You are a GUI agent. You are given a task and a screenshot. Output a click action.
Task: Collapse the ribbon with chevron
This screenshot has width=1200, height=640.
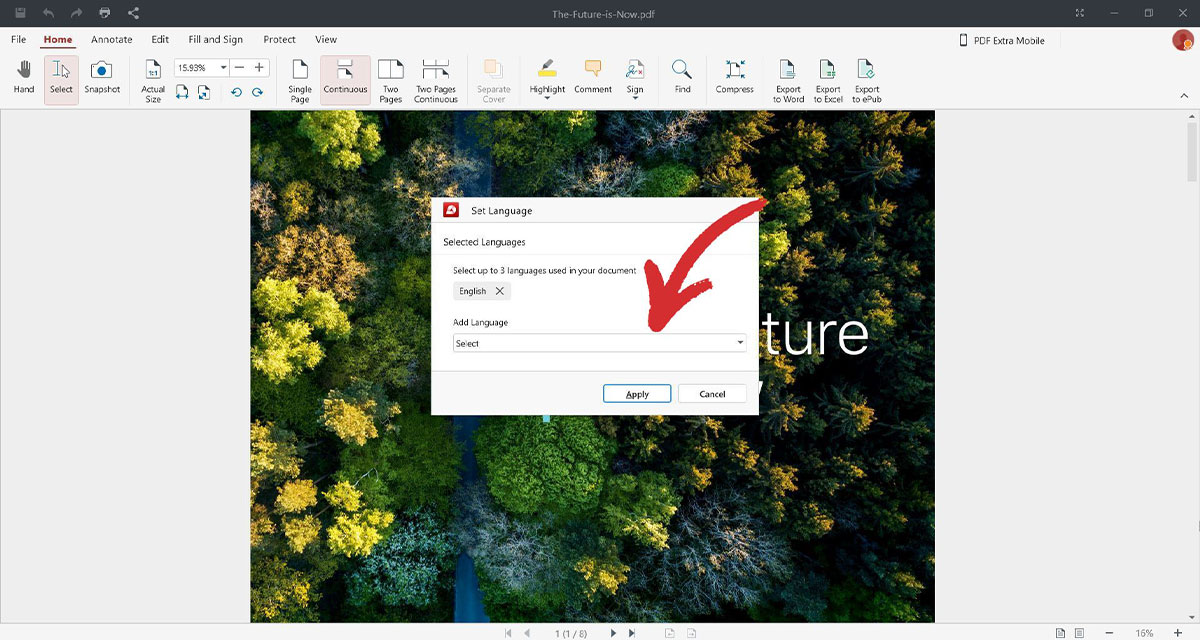click(x=1185, y=95)
